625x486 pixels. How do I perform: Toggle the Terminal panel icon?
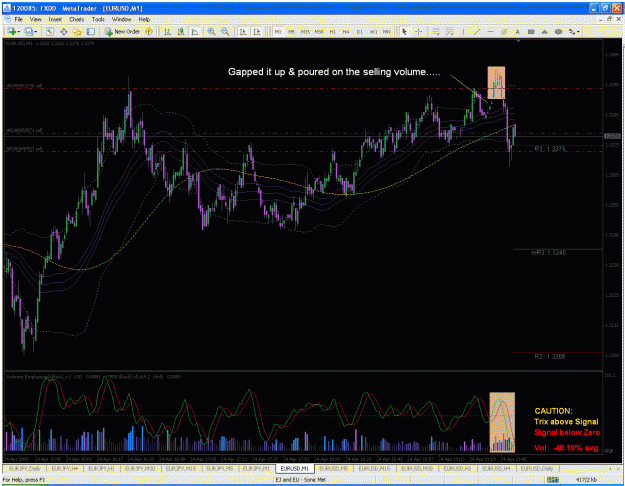coord(91,31)
